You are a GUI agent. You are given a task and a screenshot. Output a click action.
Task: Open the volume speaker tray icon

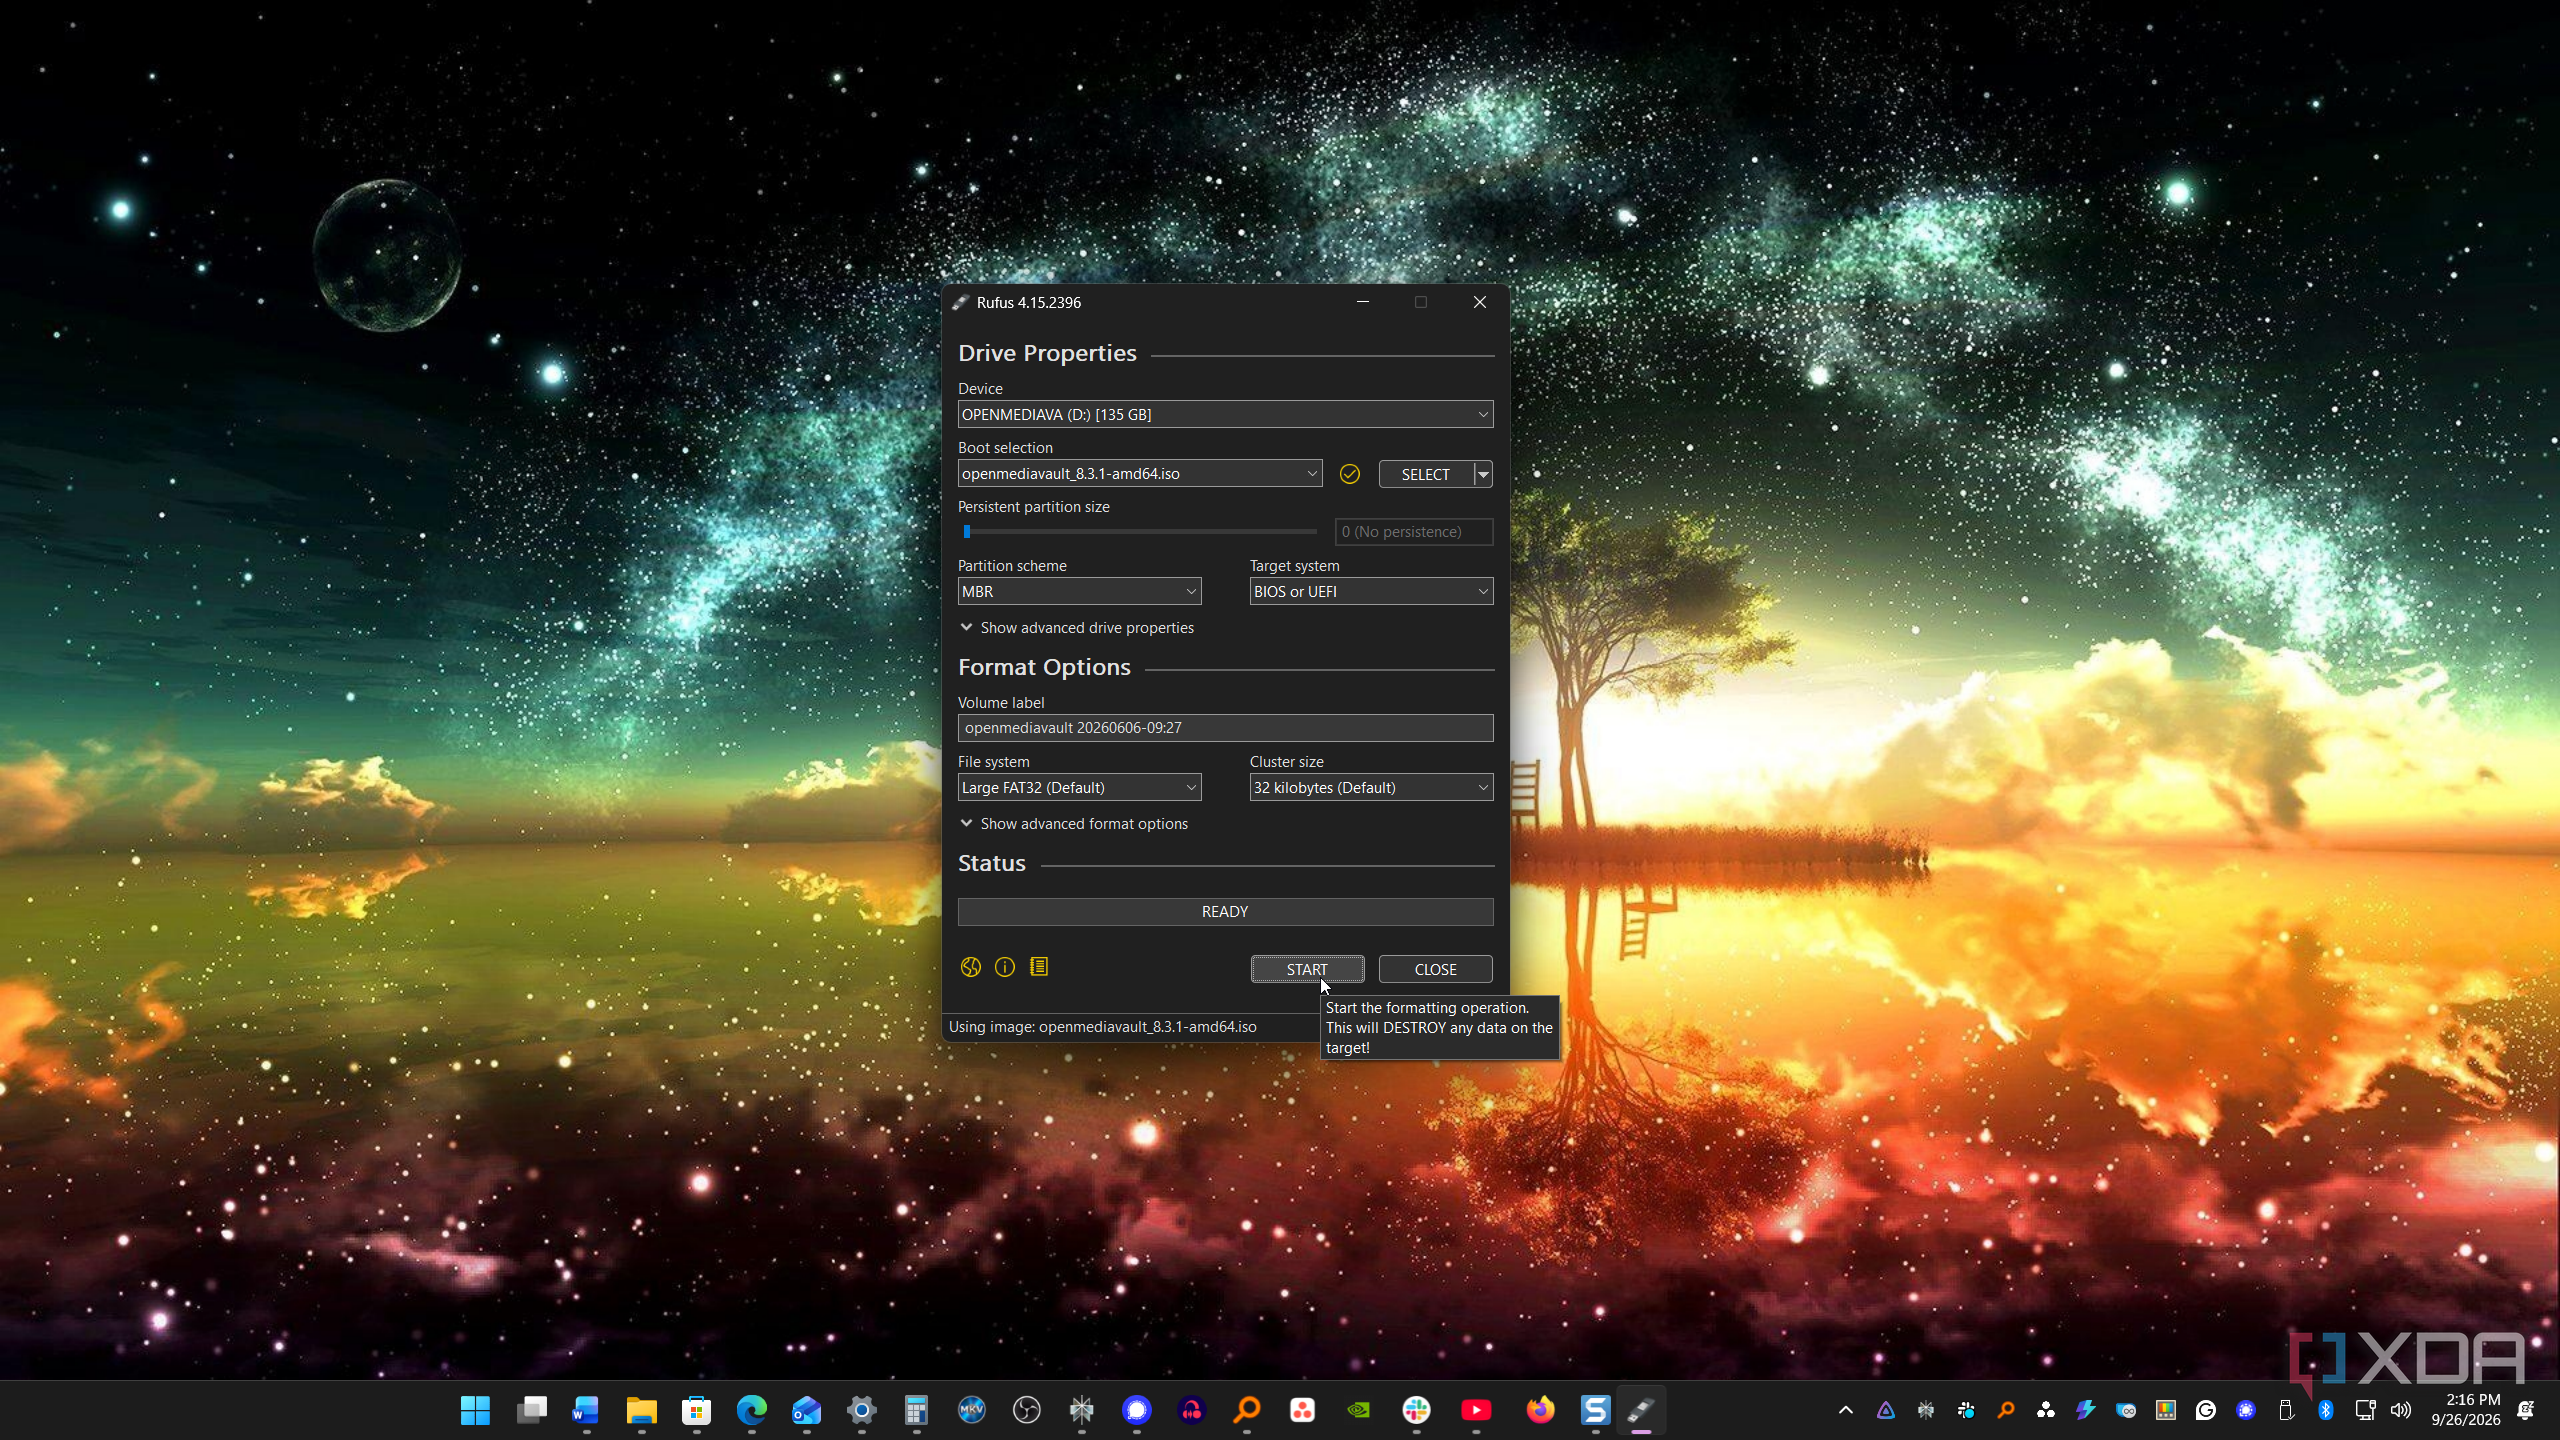2401,1410
